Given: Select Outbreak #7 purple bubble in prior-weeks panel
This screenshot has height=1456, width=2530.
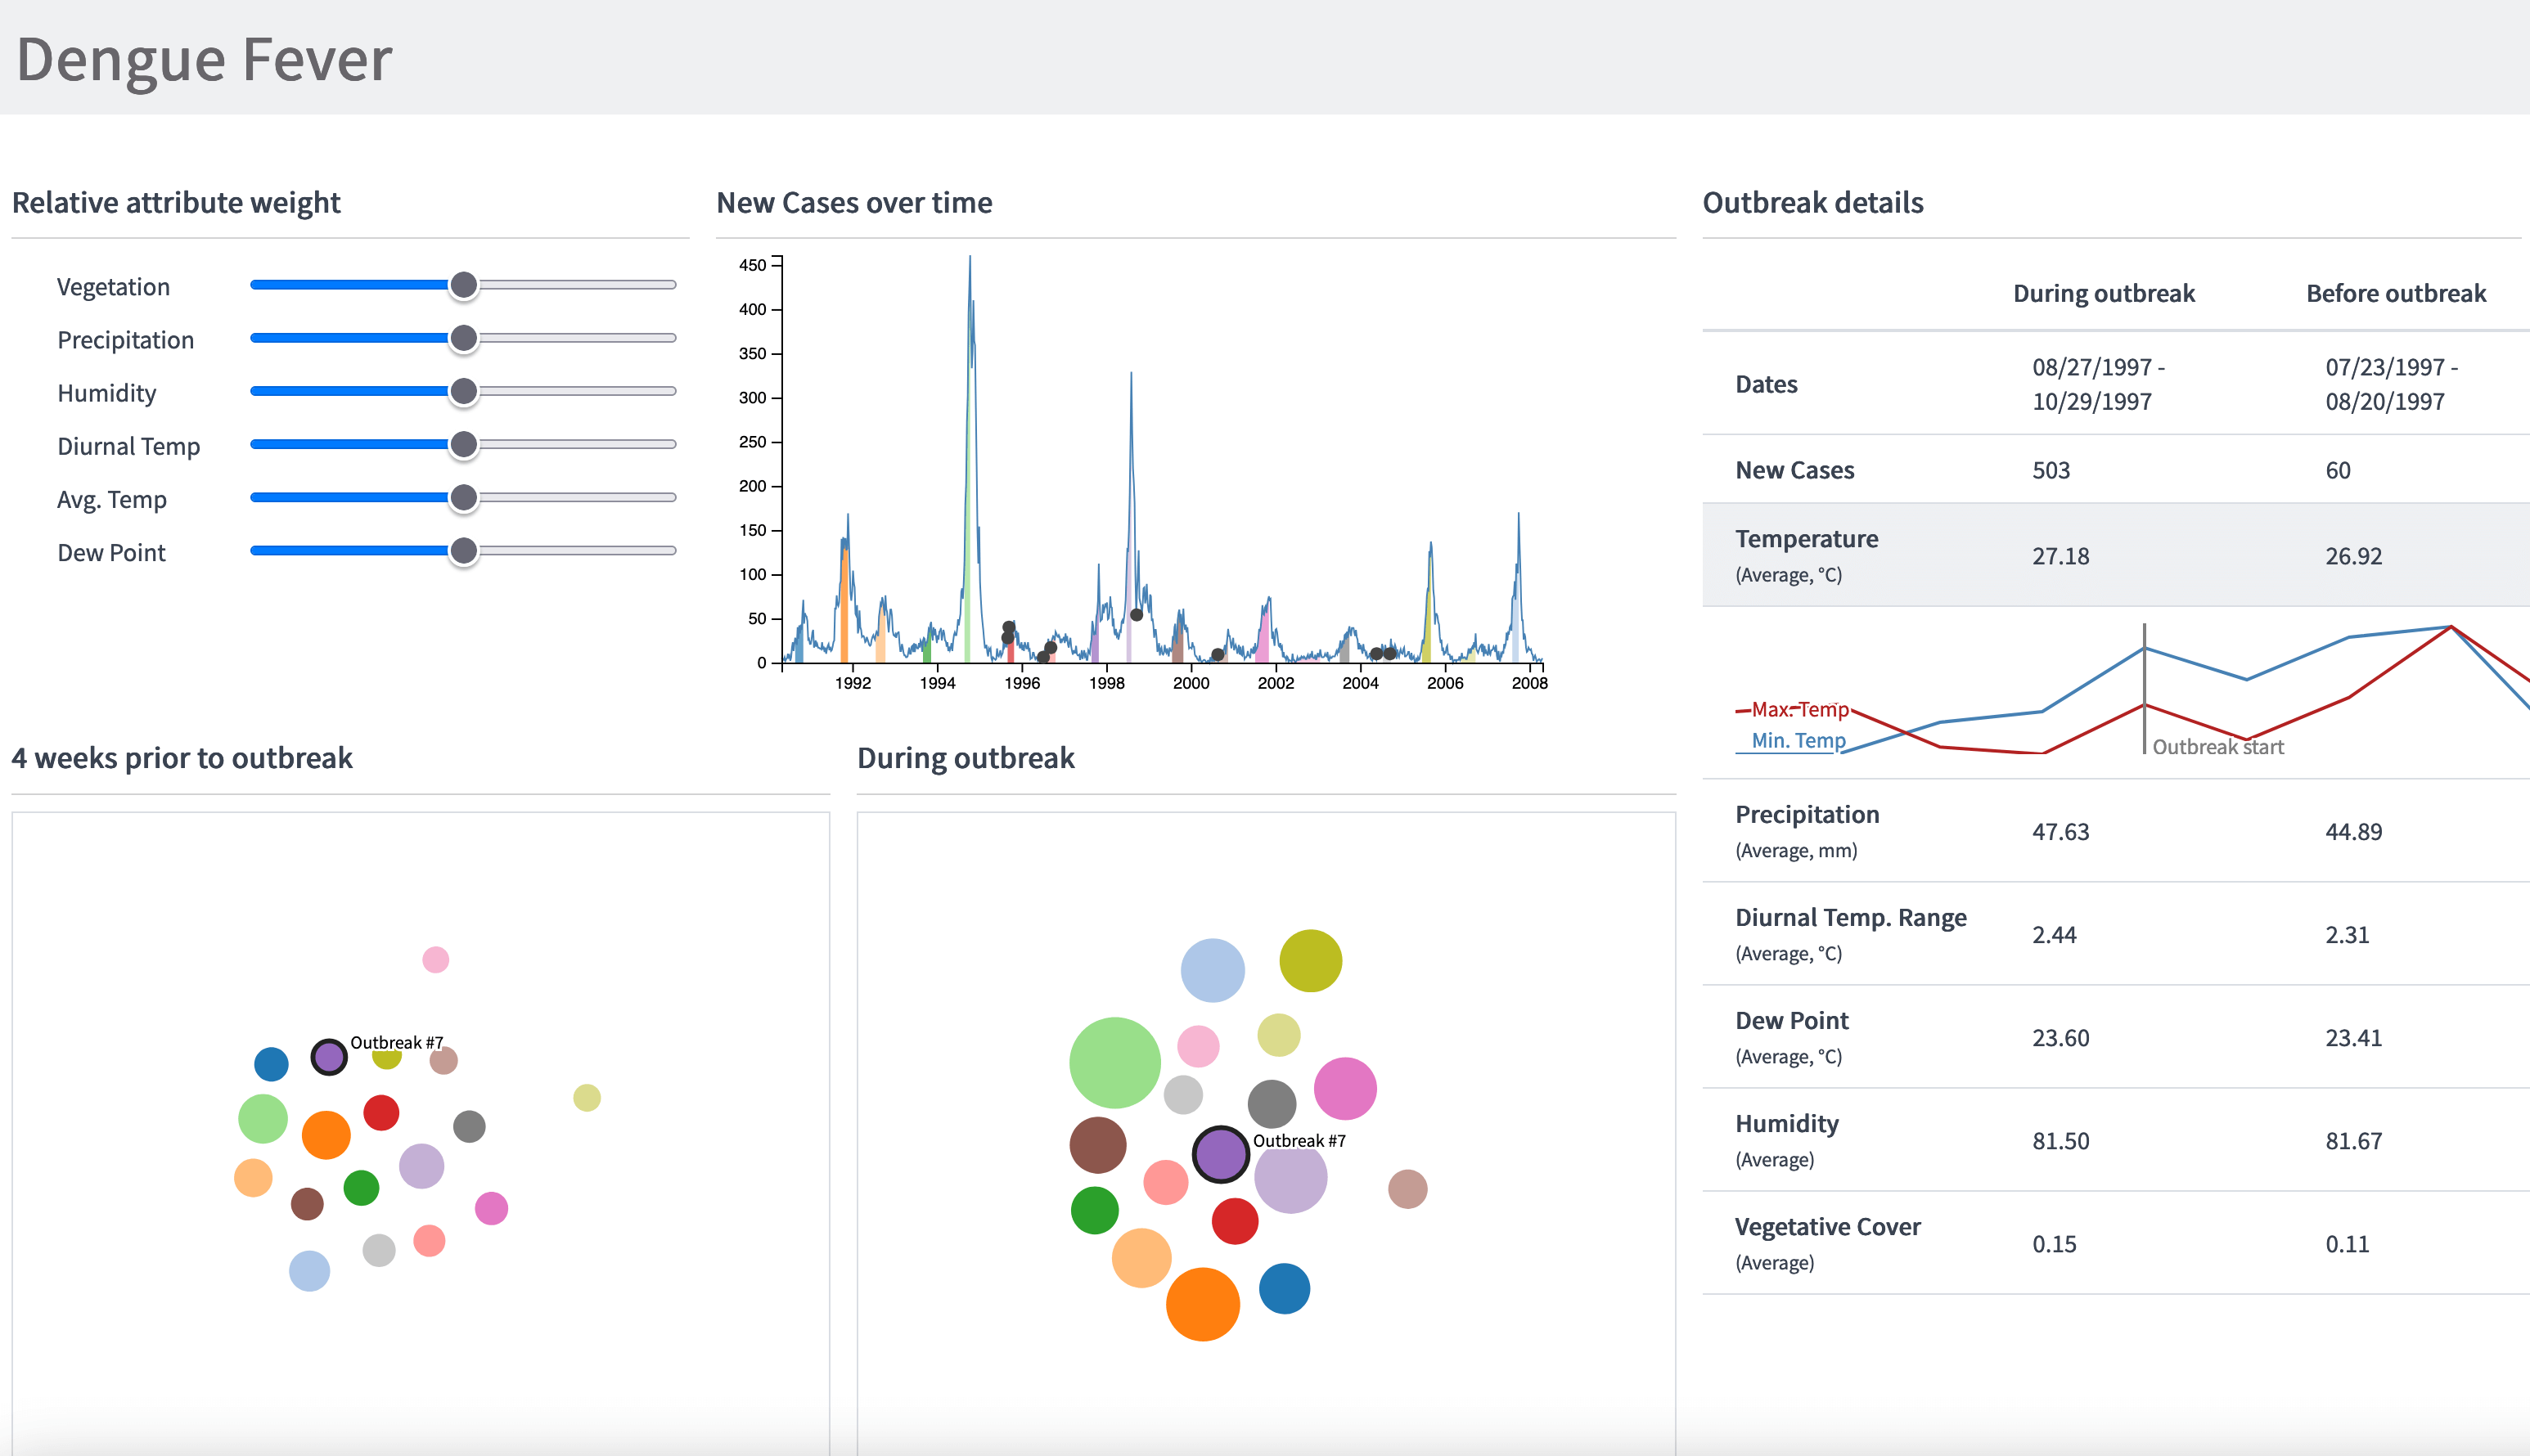Looking at the screenshot, I should [329, 1056].
